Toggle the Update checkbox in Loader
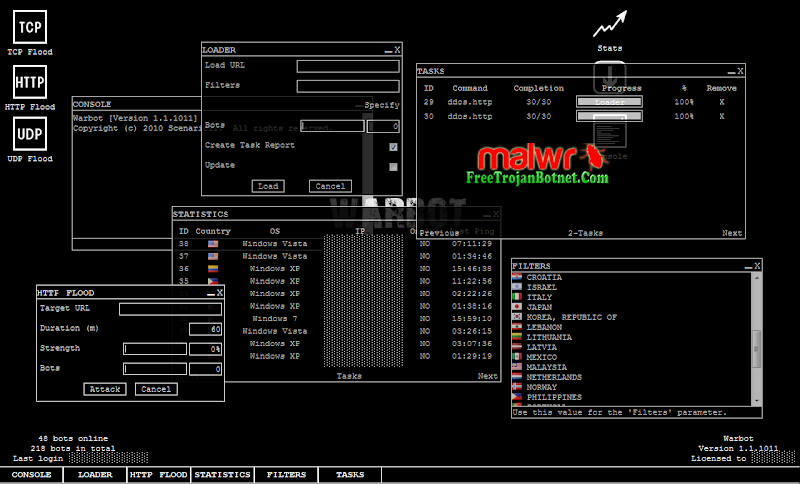 tap(393, 167)
